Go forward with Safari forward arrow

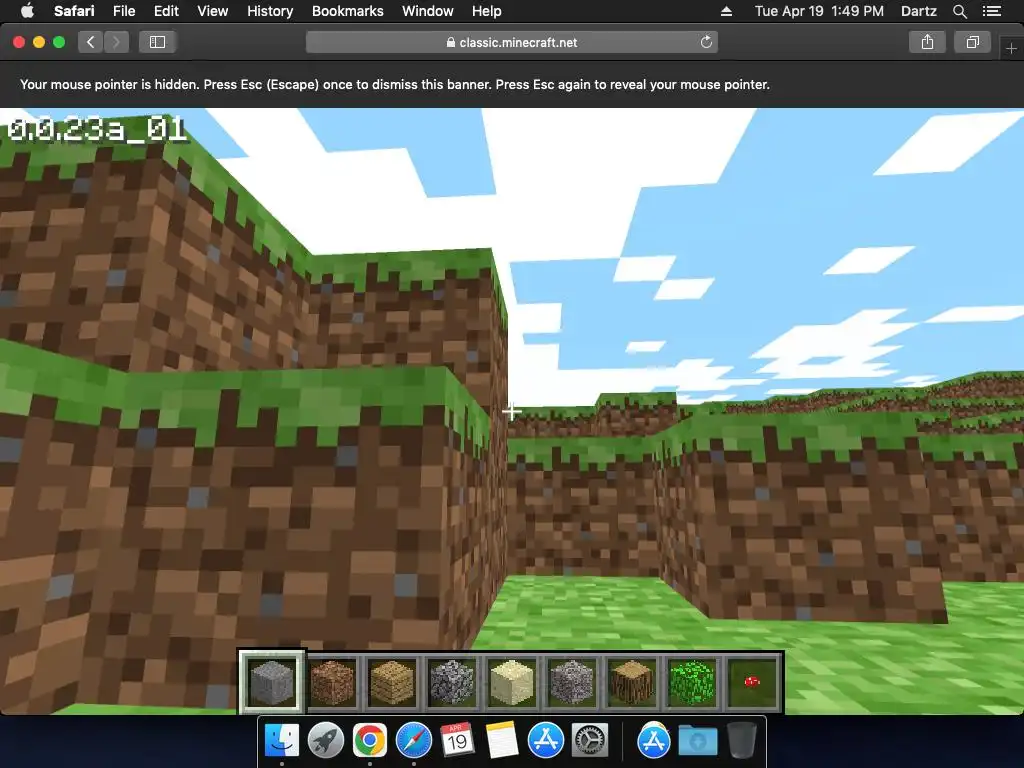point(116,42)
